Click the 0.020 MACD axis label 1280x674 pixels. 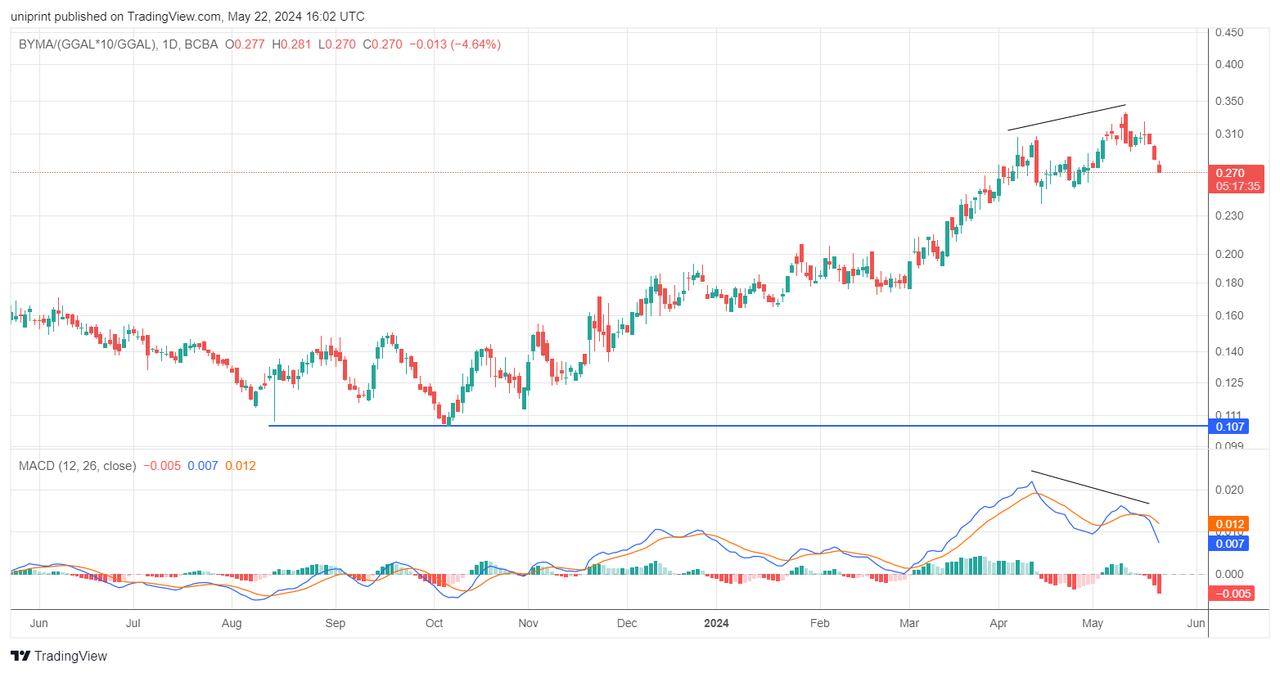[1229, 490]
